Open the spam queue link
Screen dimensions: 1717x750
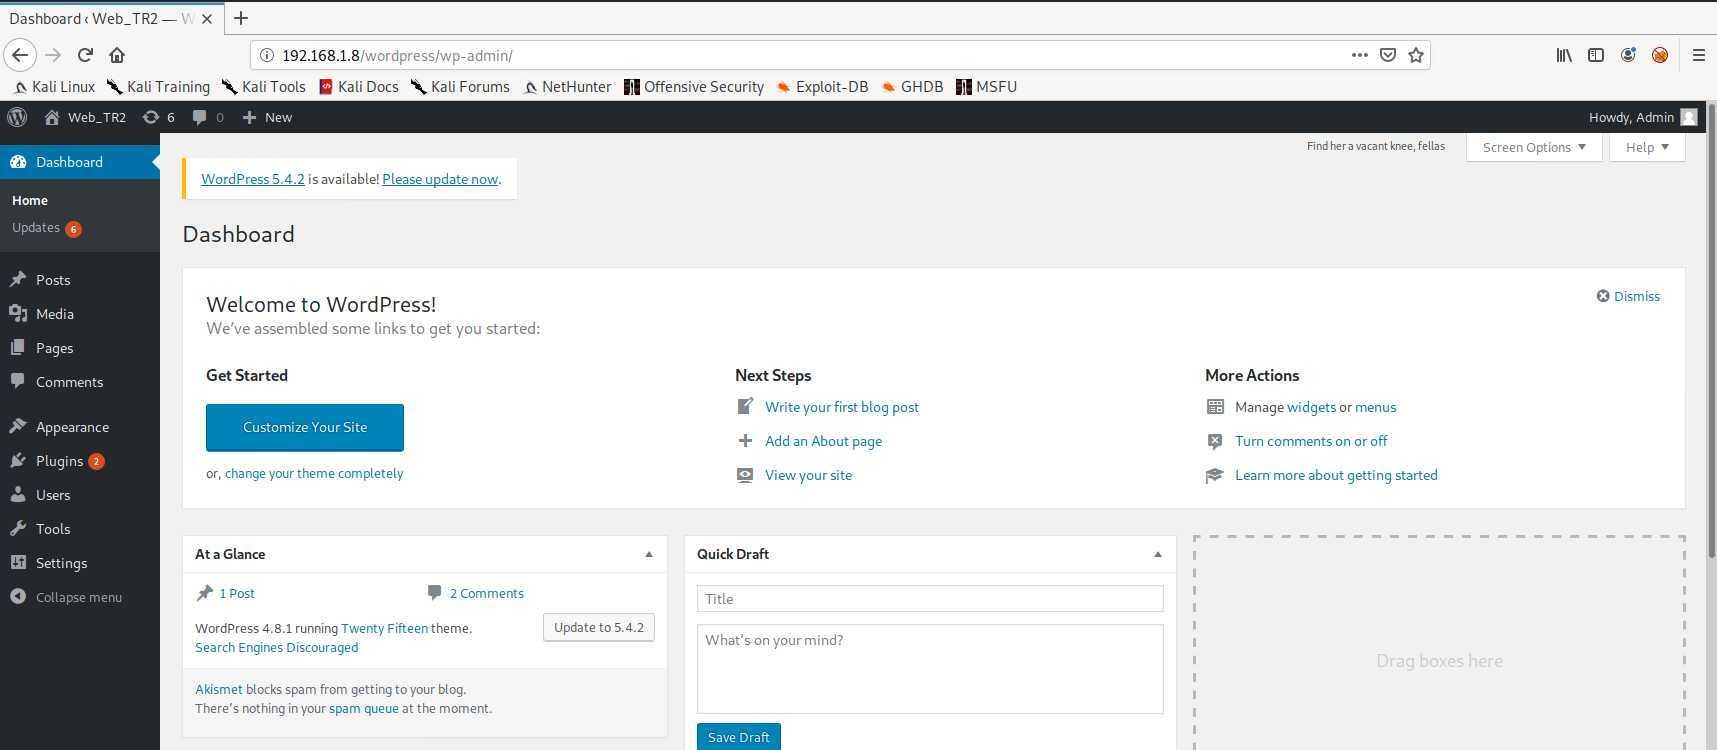coord(364,708)
